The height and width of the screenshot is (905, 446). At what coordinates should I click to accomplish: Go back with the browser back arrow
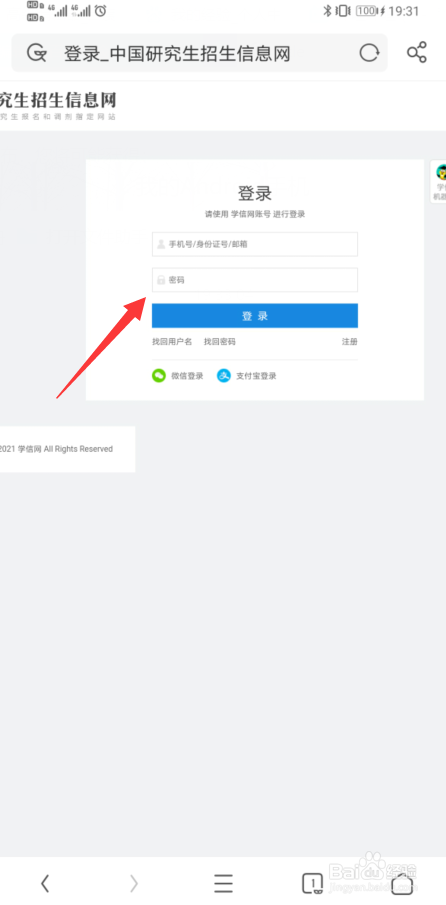tap(45, 882)
